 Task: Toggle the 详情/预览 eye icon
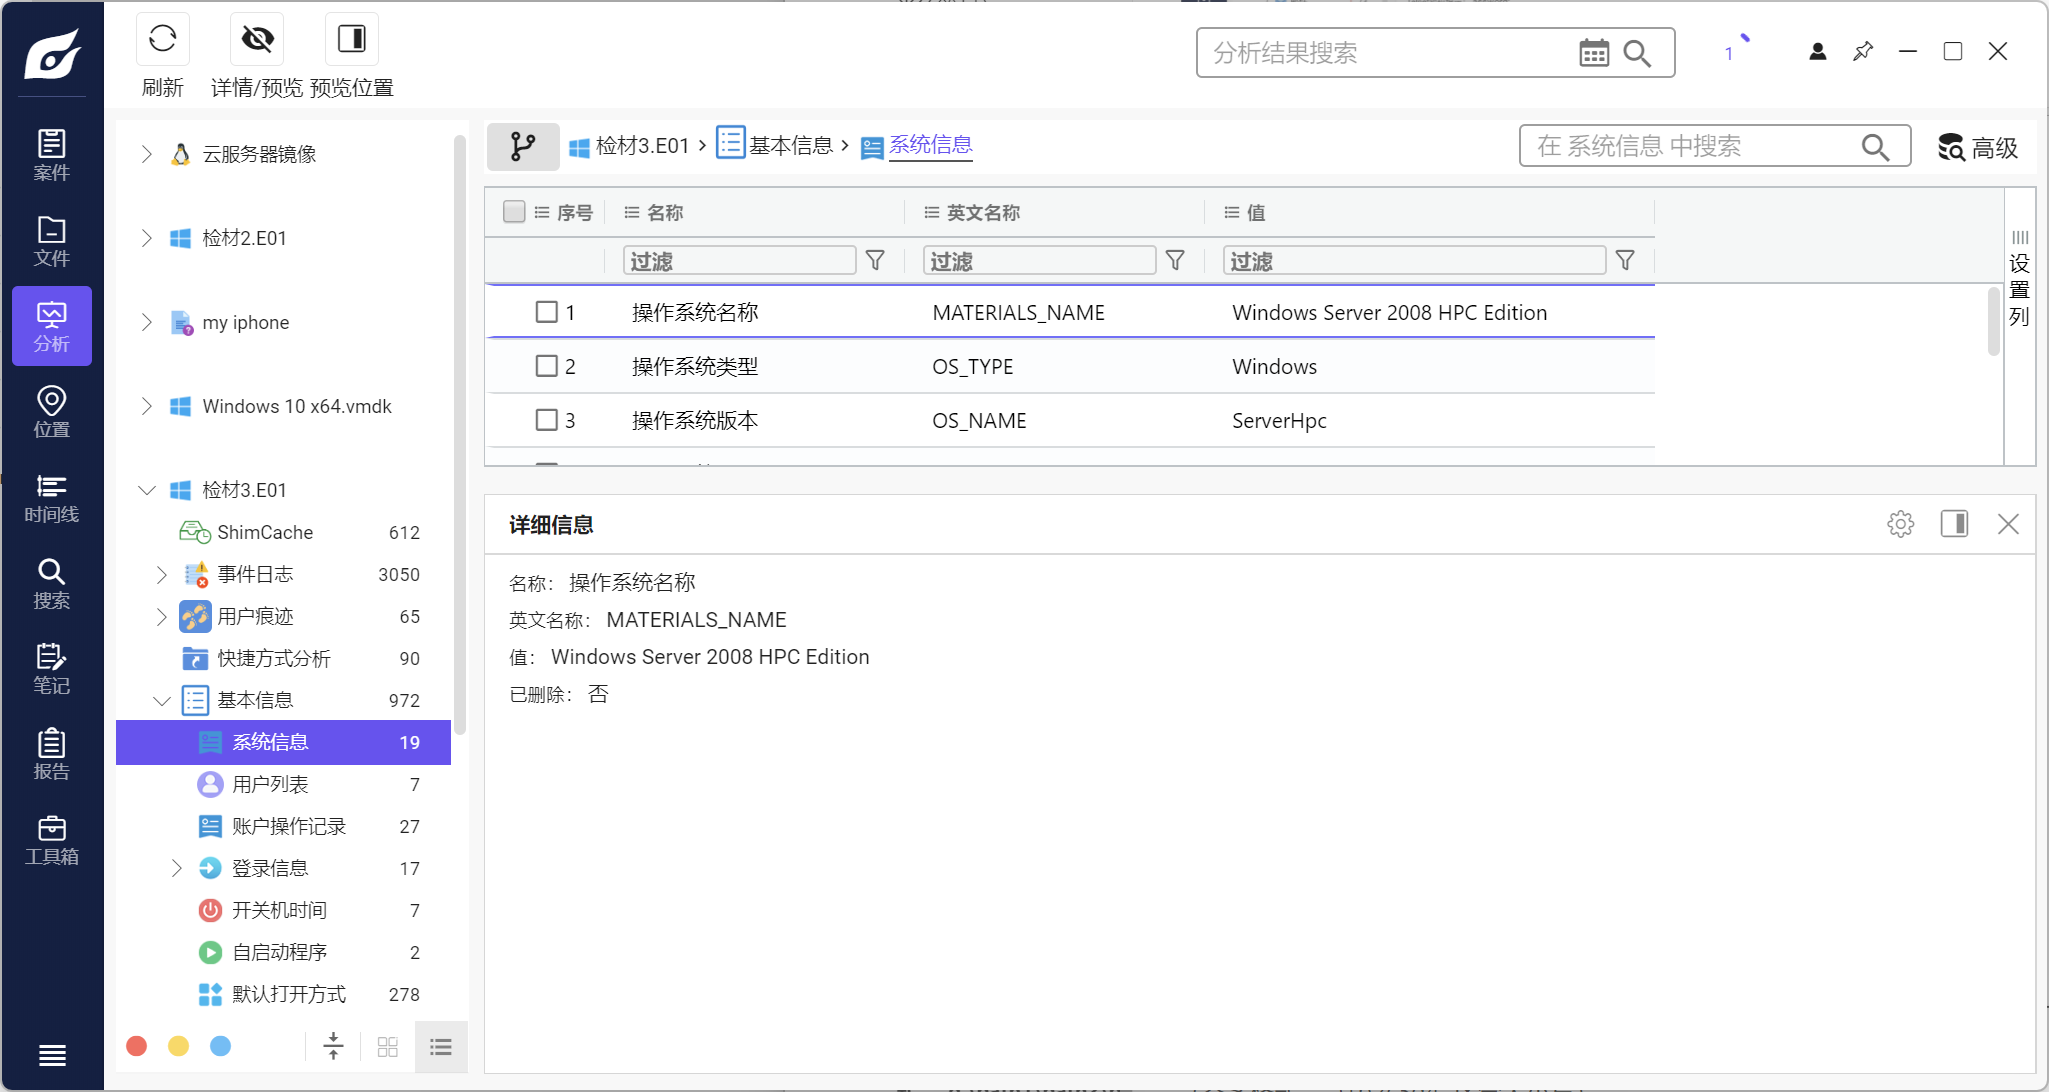pyautogui.click(x=257, y=39)
